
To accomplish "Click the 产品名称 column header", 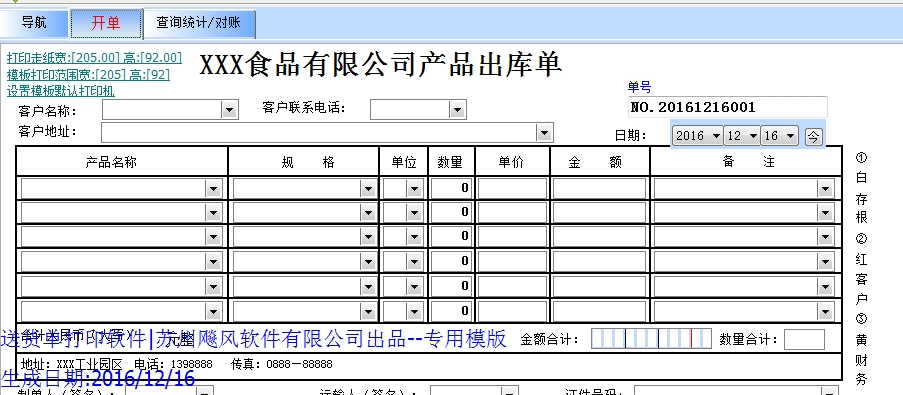I will pos(111,162).
